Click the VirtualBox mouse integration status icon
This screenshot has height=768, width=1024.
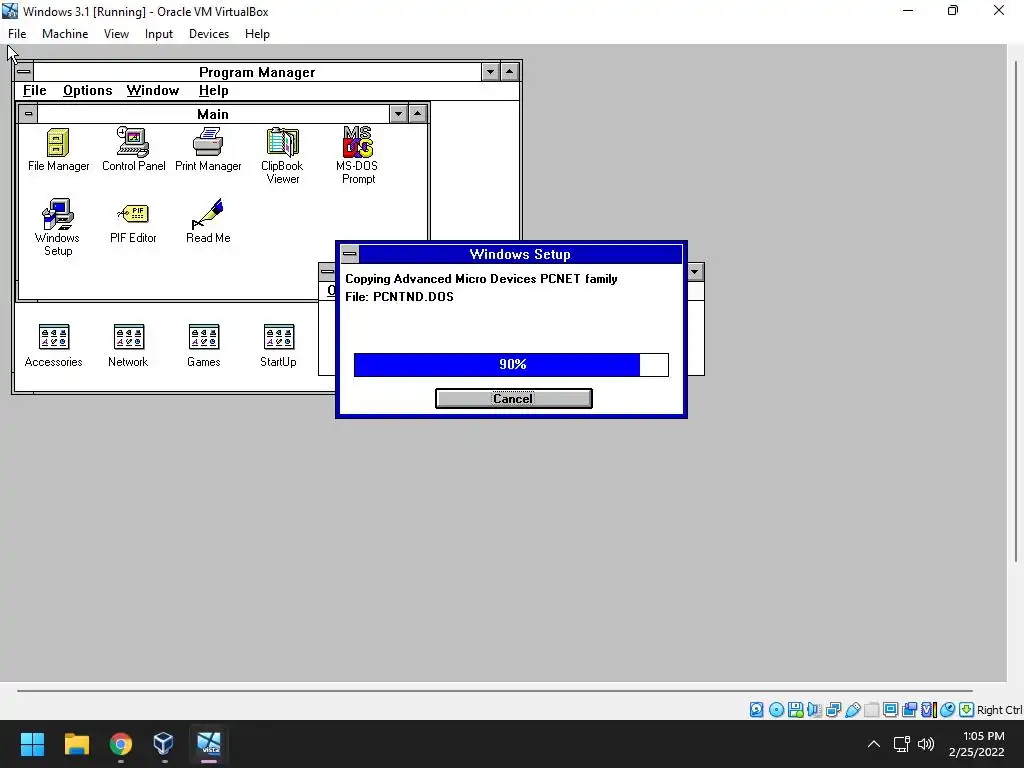[948, 710]
